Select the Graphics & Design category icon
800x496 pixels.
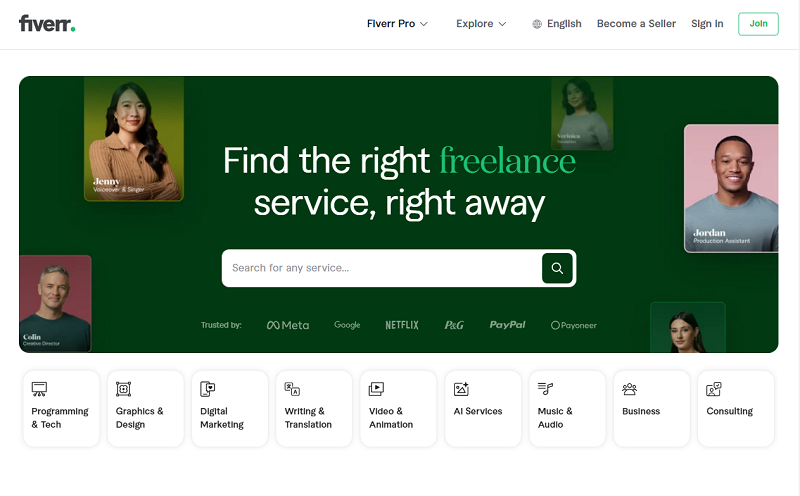[124, 389]
